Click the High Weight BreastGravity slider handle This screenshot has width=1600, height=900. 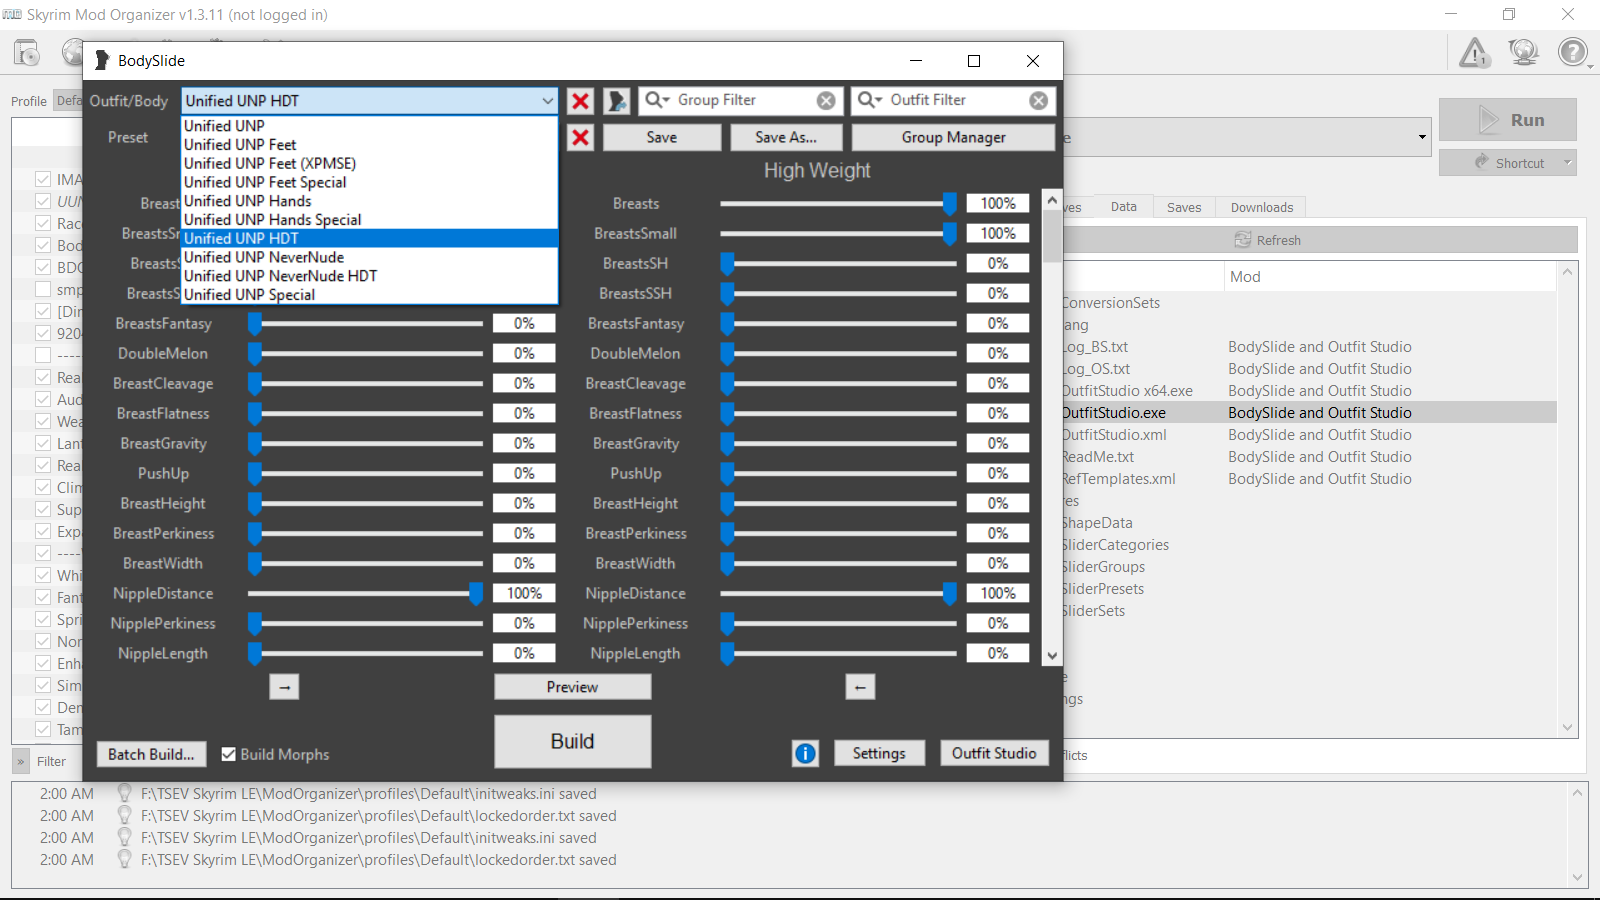click(x=727, y=443)
